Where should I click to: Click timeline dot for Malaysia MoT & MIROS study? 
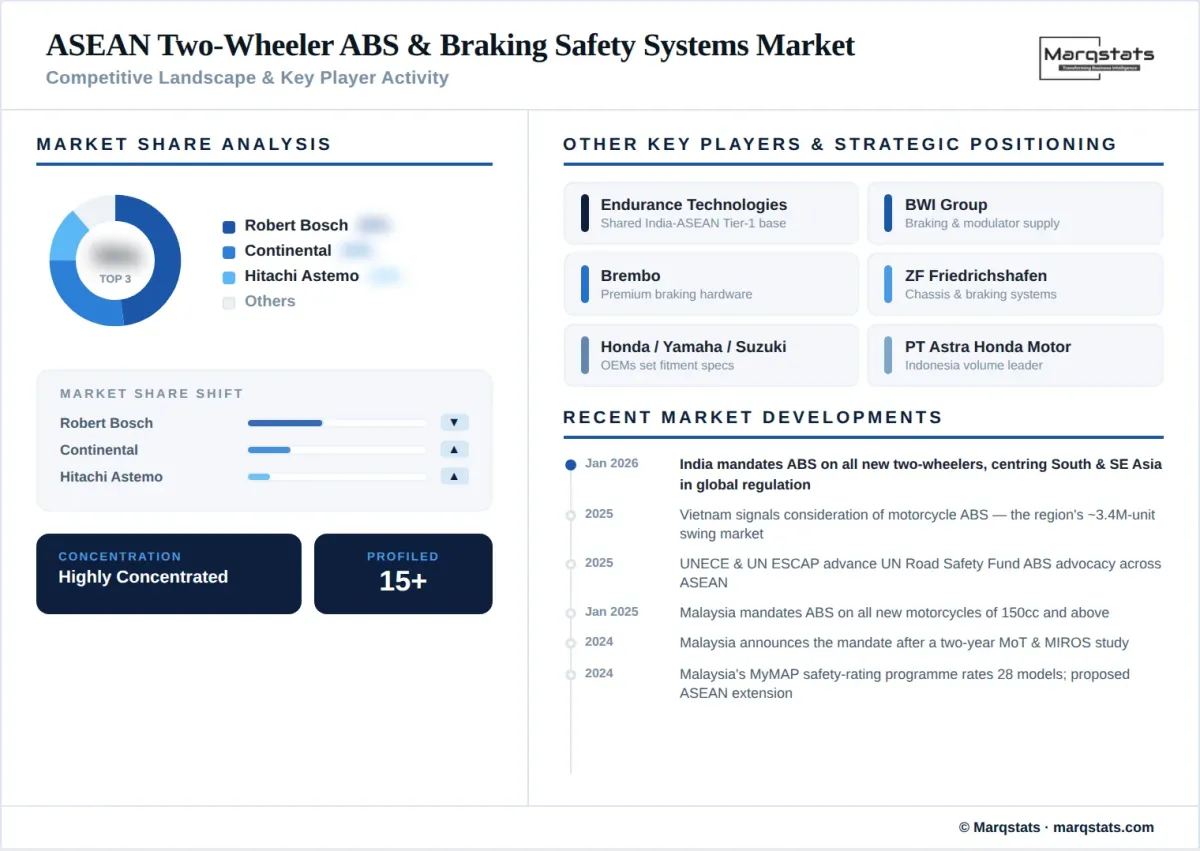570,643
